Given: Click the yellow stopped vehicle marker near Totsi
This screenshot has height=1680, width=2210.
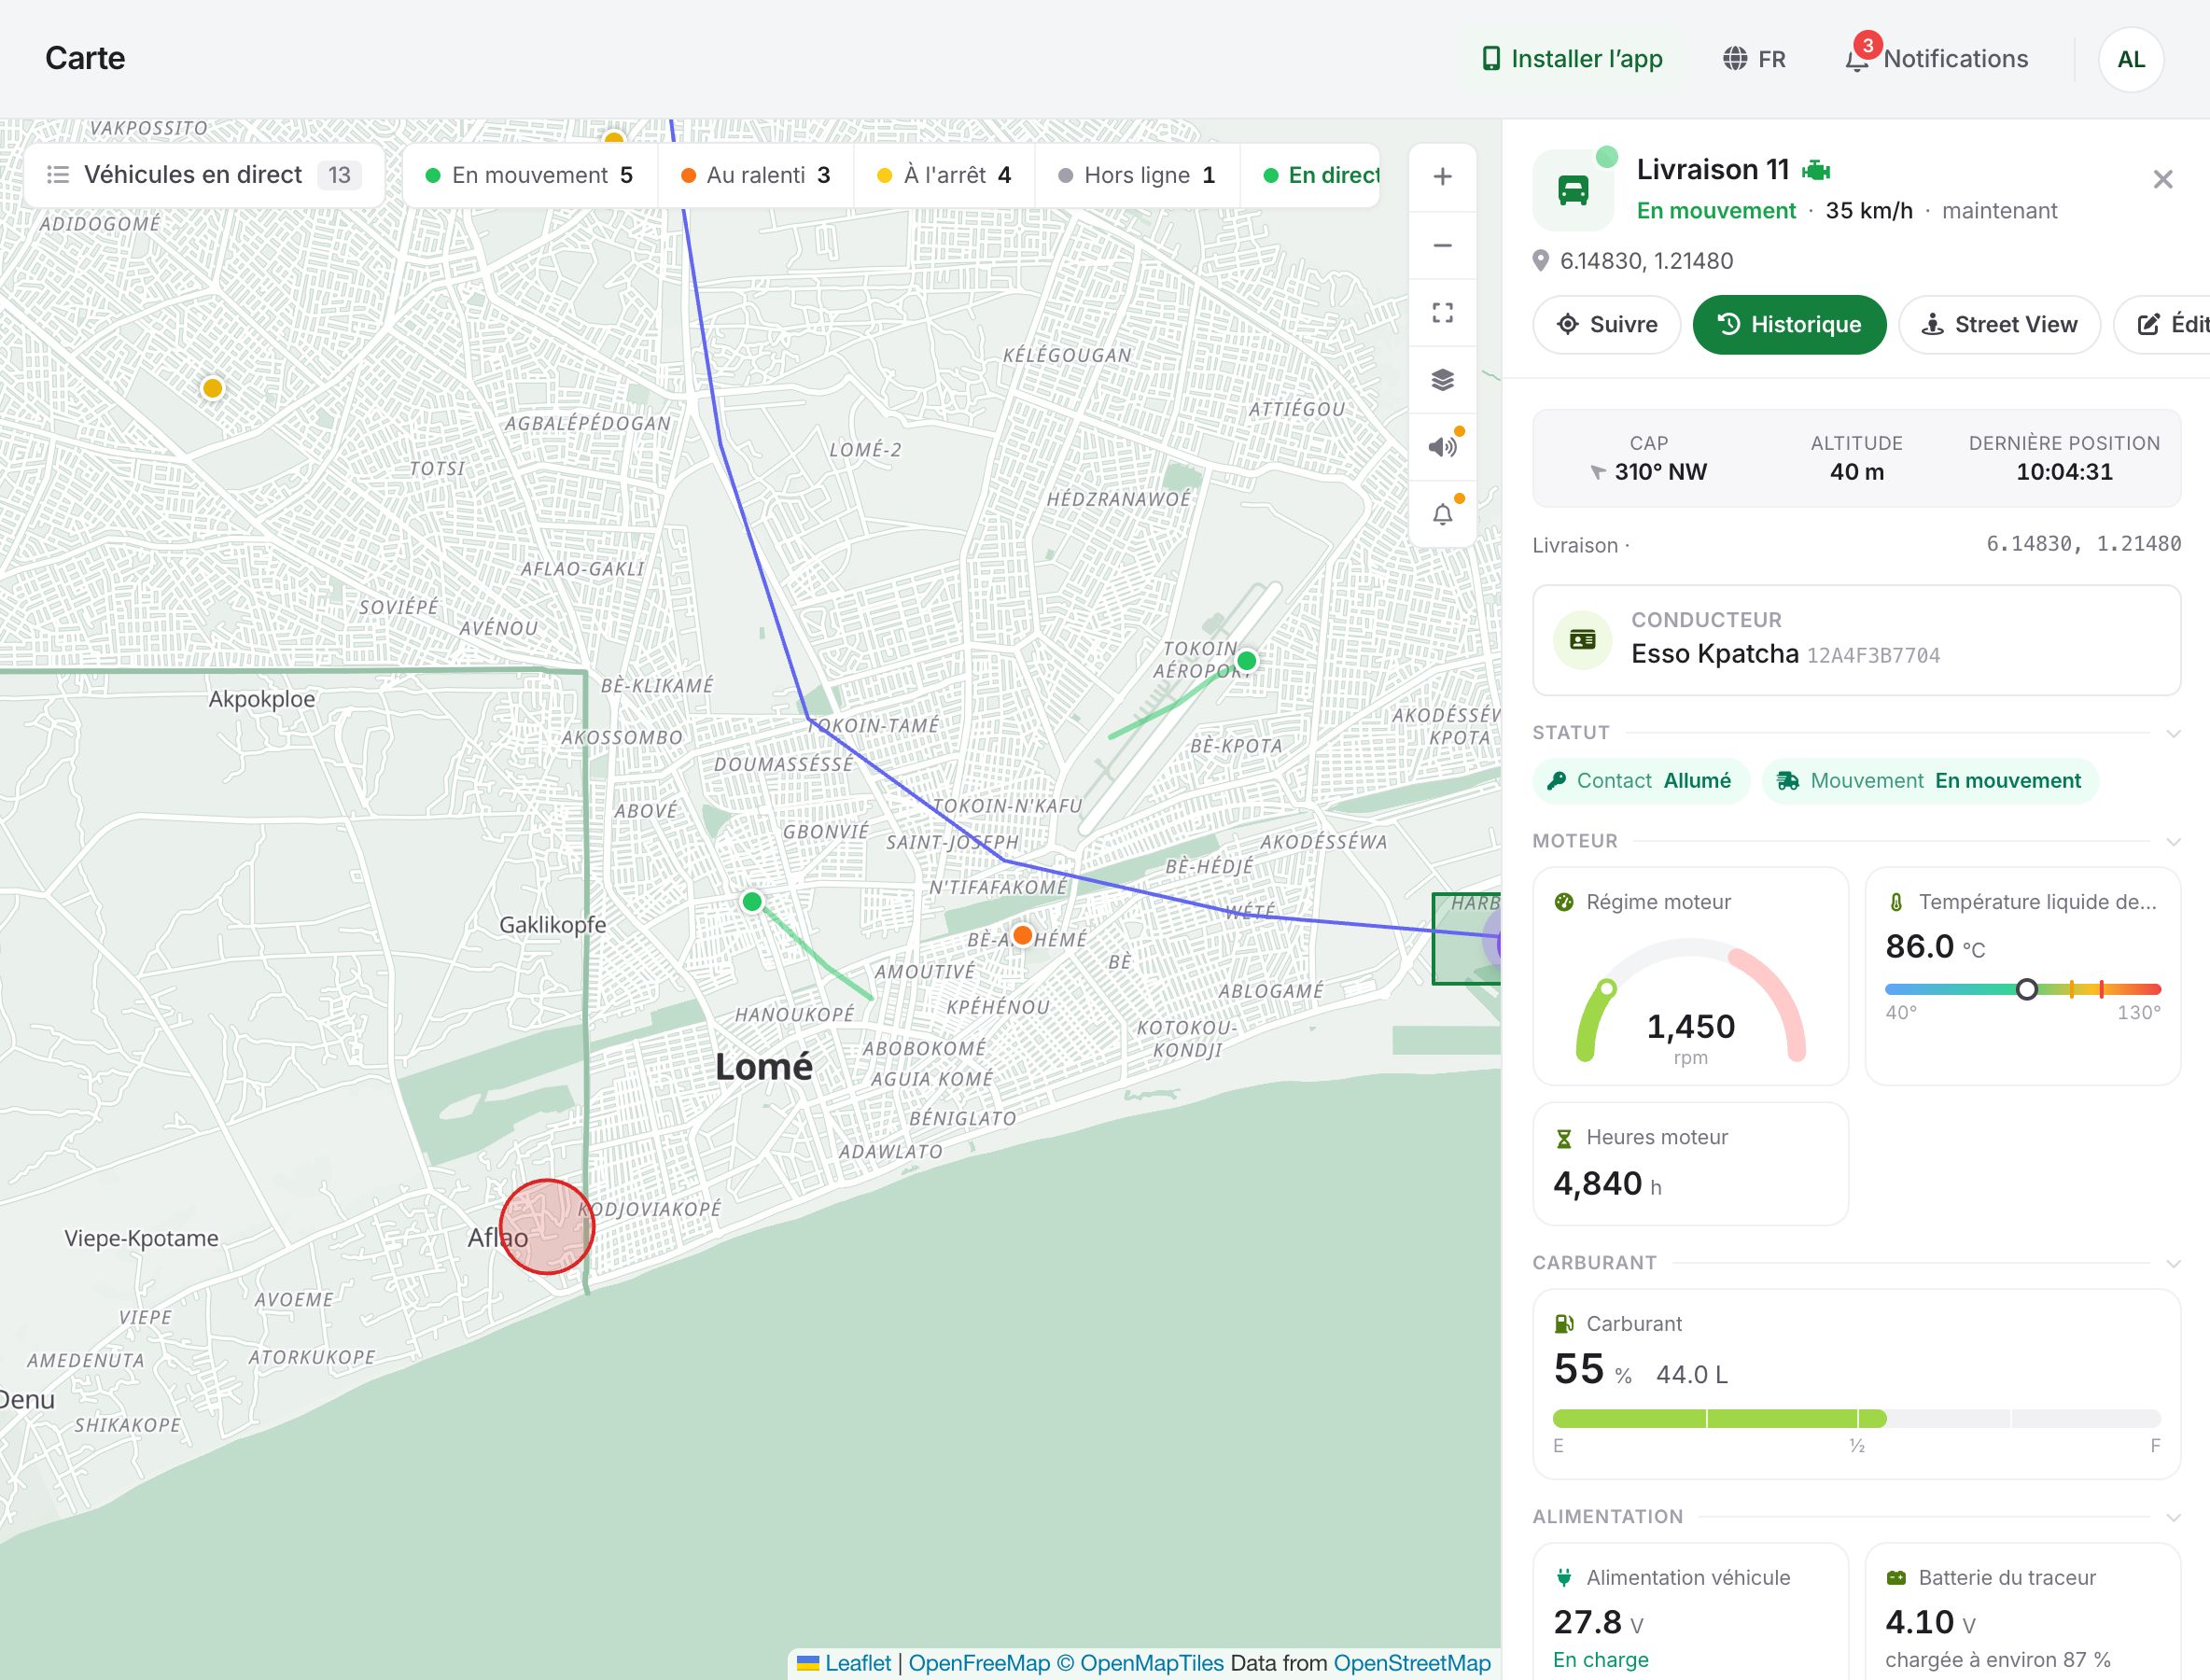Looking at the screenshot, I should coord(212,388).
